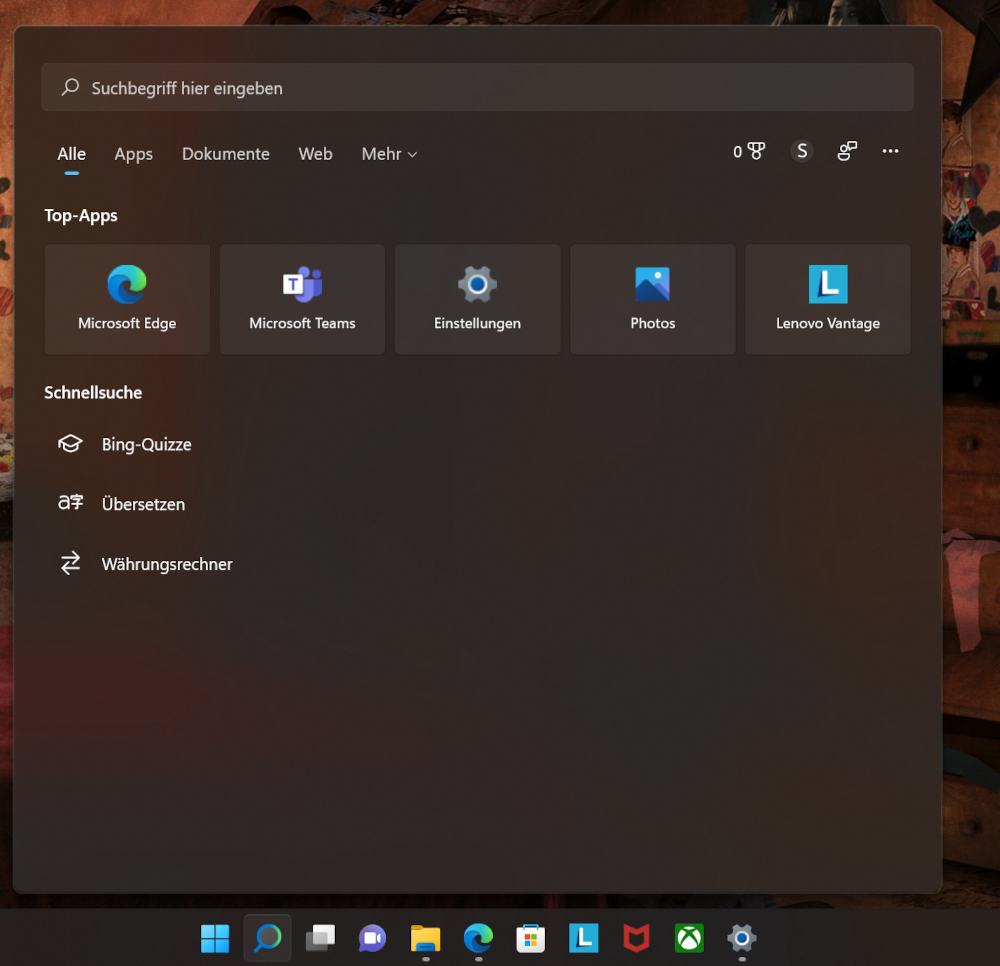Screen dimensions: 1000x966
Task: Switch to the Web tab
Action: (x=315, y=154)
